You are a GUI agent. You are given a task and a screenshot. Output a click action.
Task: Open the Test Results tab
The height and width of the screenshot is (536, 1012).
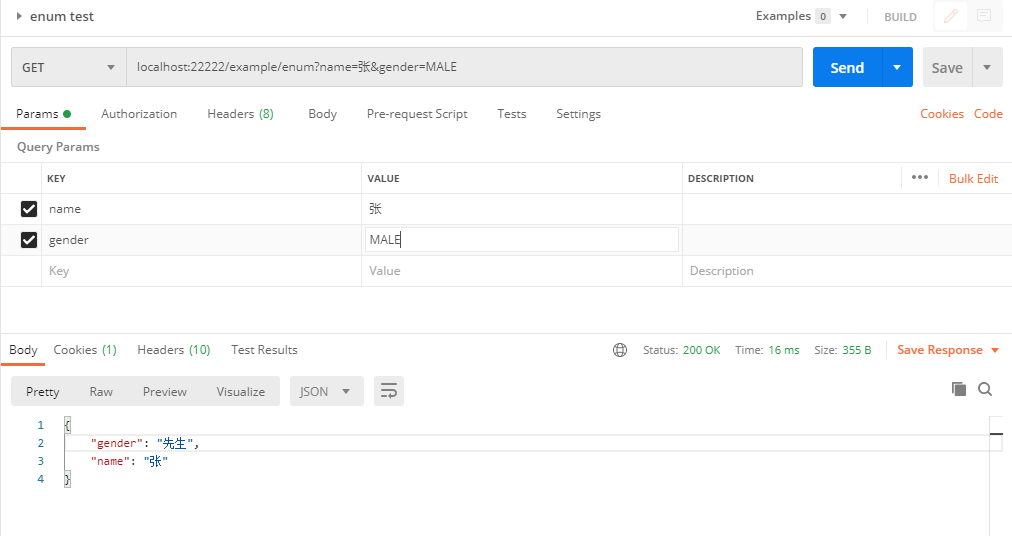pyautogui.click(x=264, y=350)
